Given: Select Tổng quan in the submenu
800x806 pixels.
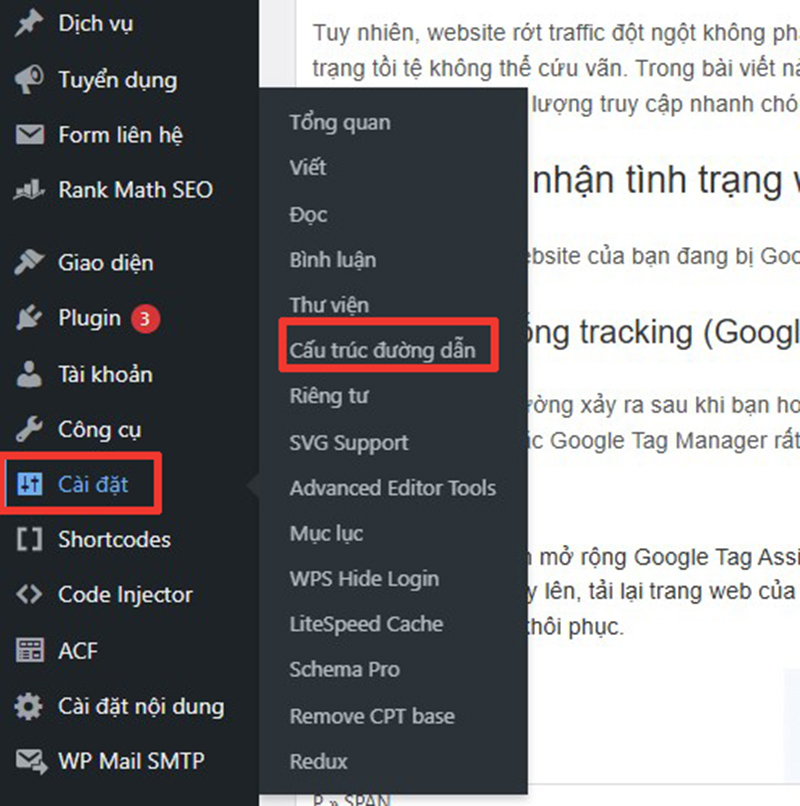Looking at the screenshot, I should [x=340, y=123].
